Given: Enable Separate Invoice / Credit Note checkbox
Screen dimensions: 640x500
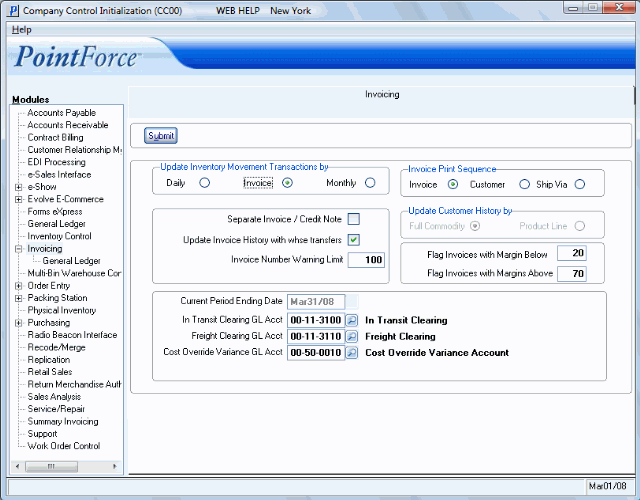Looking at the screenshot, I should [x=353, y=219].
